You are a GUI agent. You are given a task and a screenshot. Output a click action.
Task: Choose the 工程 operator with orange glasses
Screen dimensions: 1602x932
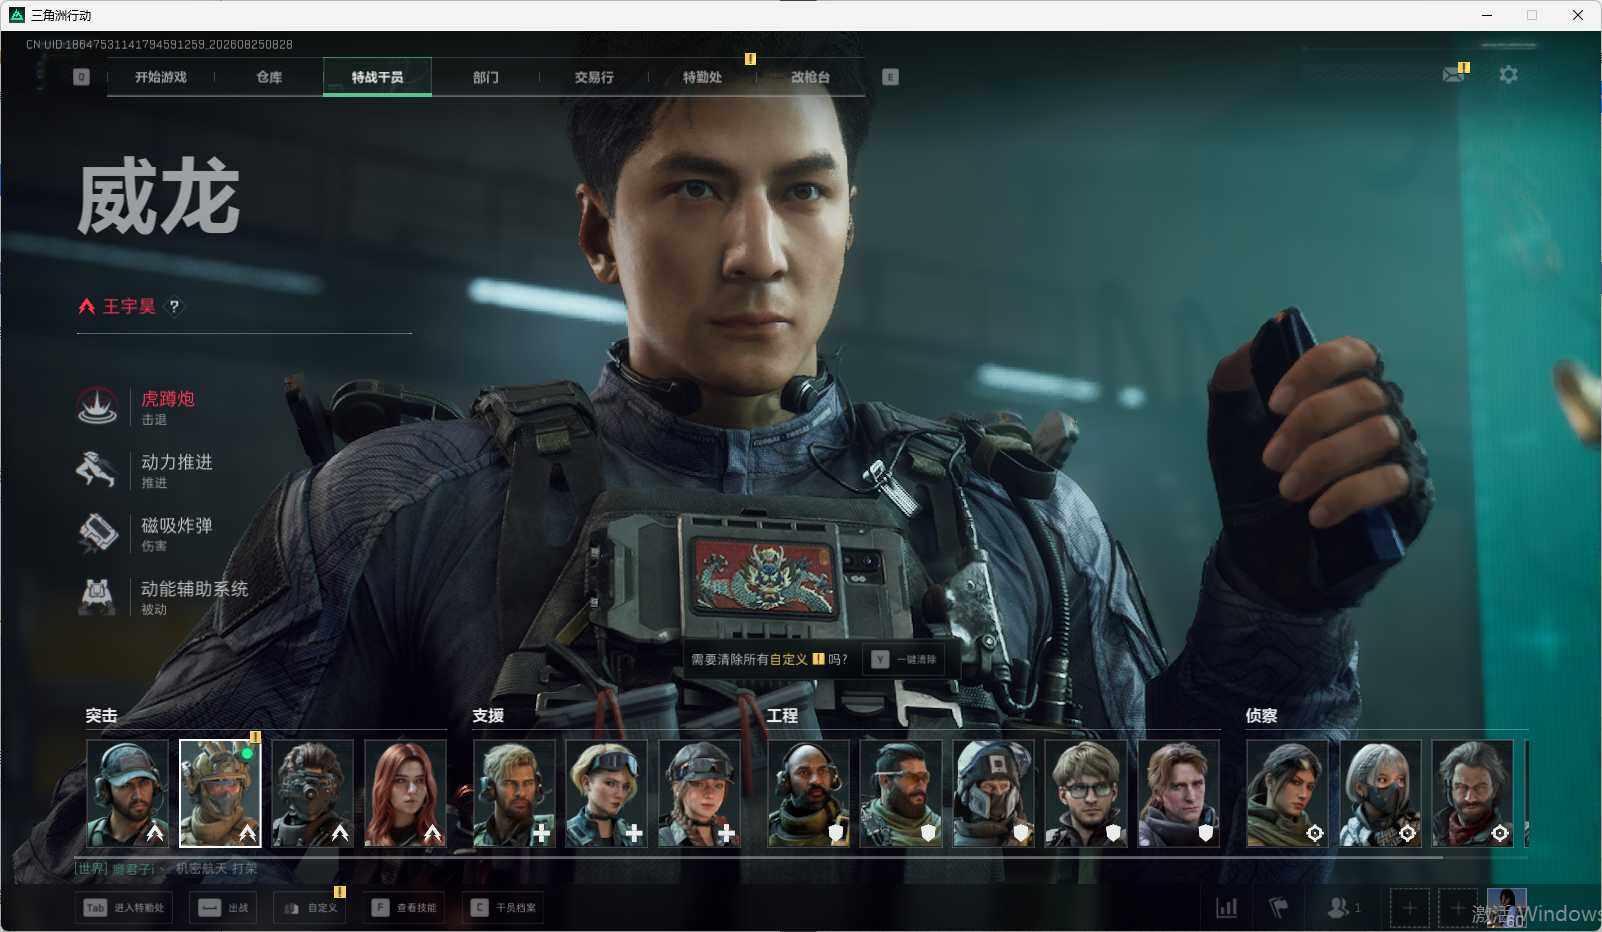point(900,793)
